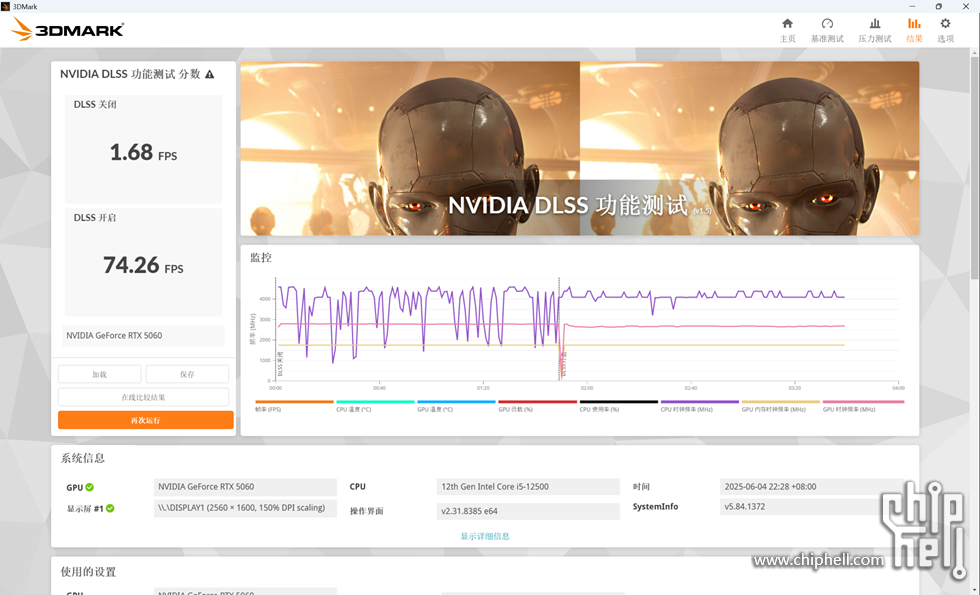Click the \\.\DISPLAY1 (2560 × 1600) display field
This screenshot has height=595, width=980.
[x=245, y=508]
